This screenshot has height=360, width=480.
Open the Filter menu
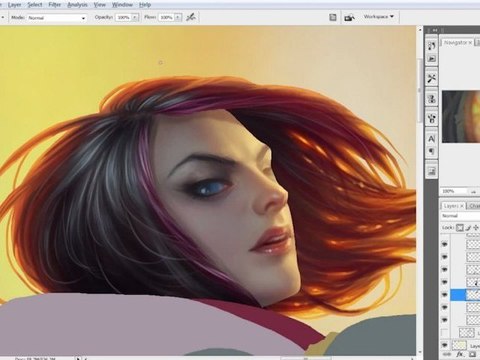pos(55,5)
